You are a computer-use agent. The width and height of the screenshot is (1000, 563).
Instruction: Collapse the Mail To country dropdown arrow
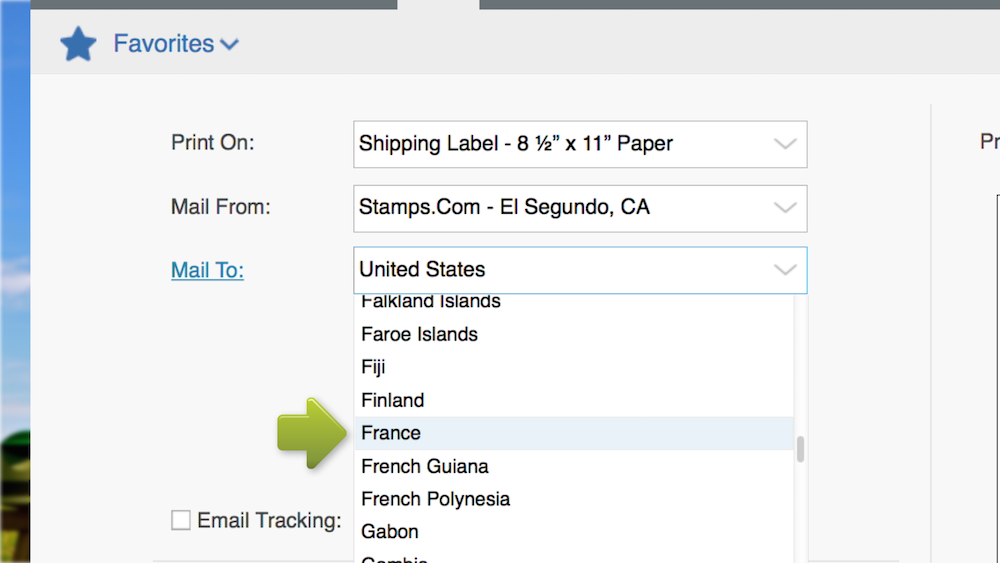pos(785,270)
